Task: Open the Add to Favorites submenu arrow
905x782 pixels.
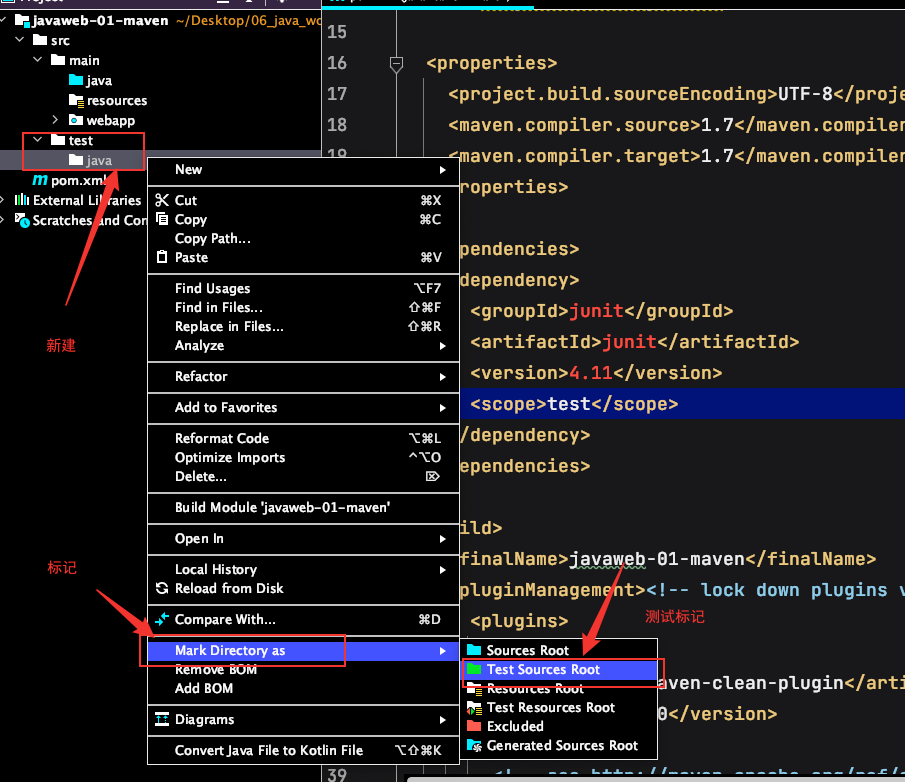Action: click(x=442, y=407)
